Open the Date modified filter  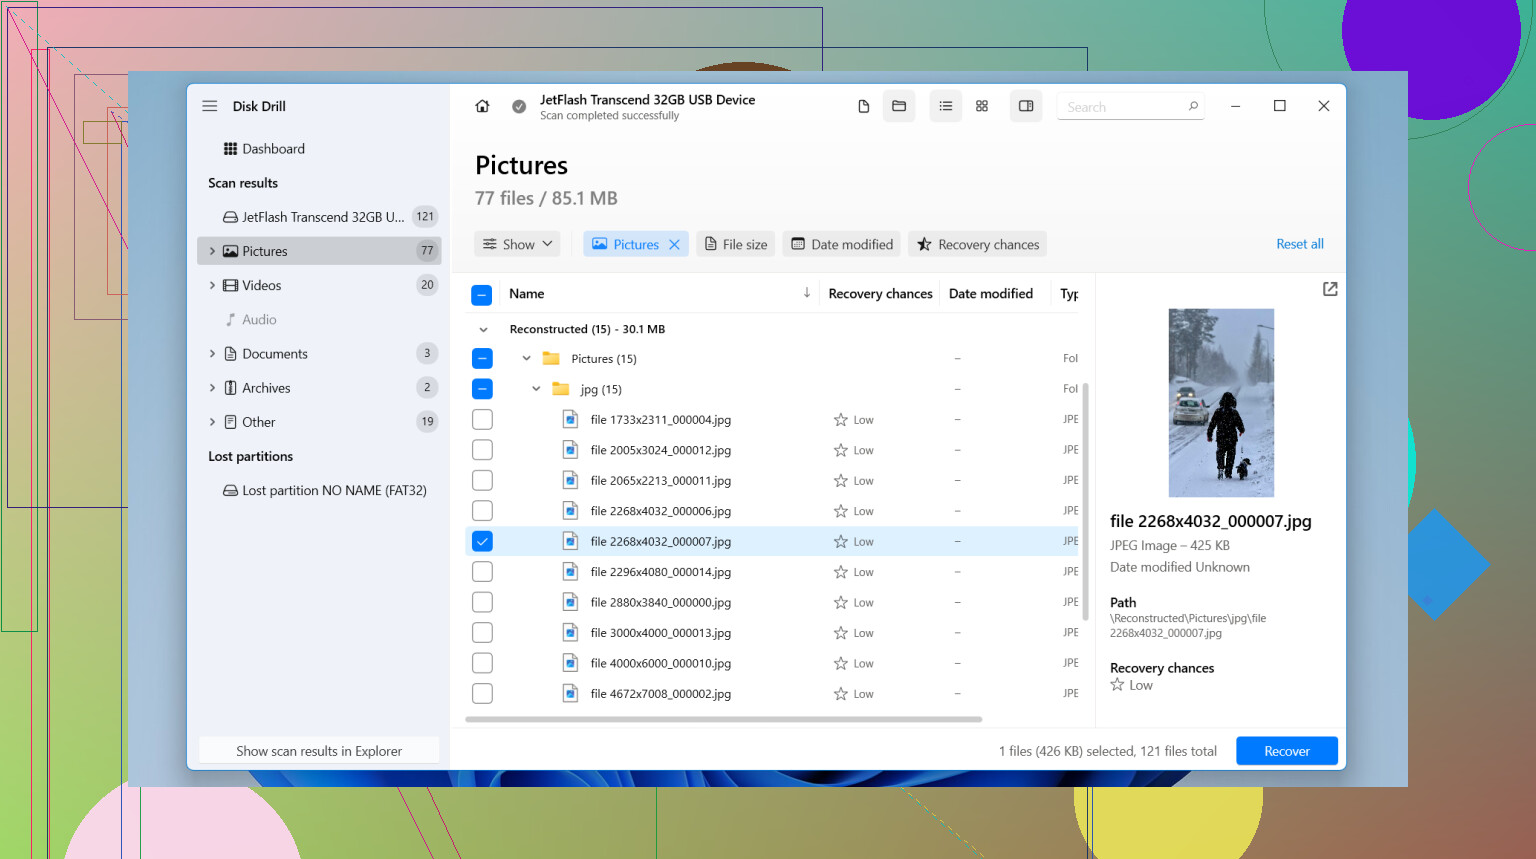coord(842,244)
